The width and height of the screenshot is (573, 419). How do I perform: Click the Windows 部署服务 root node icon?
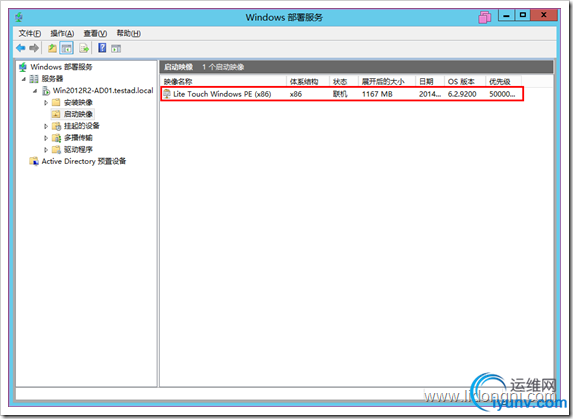pyautogui.click(x=23, y=67)
